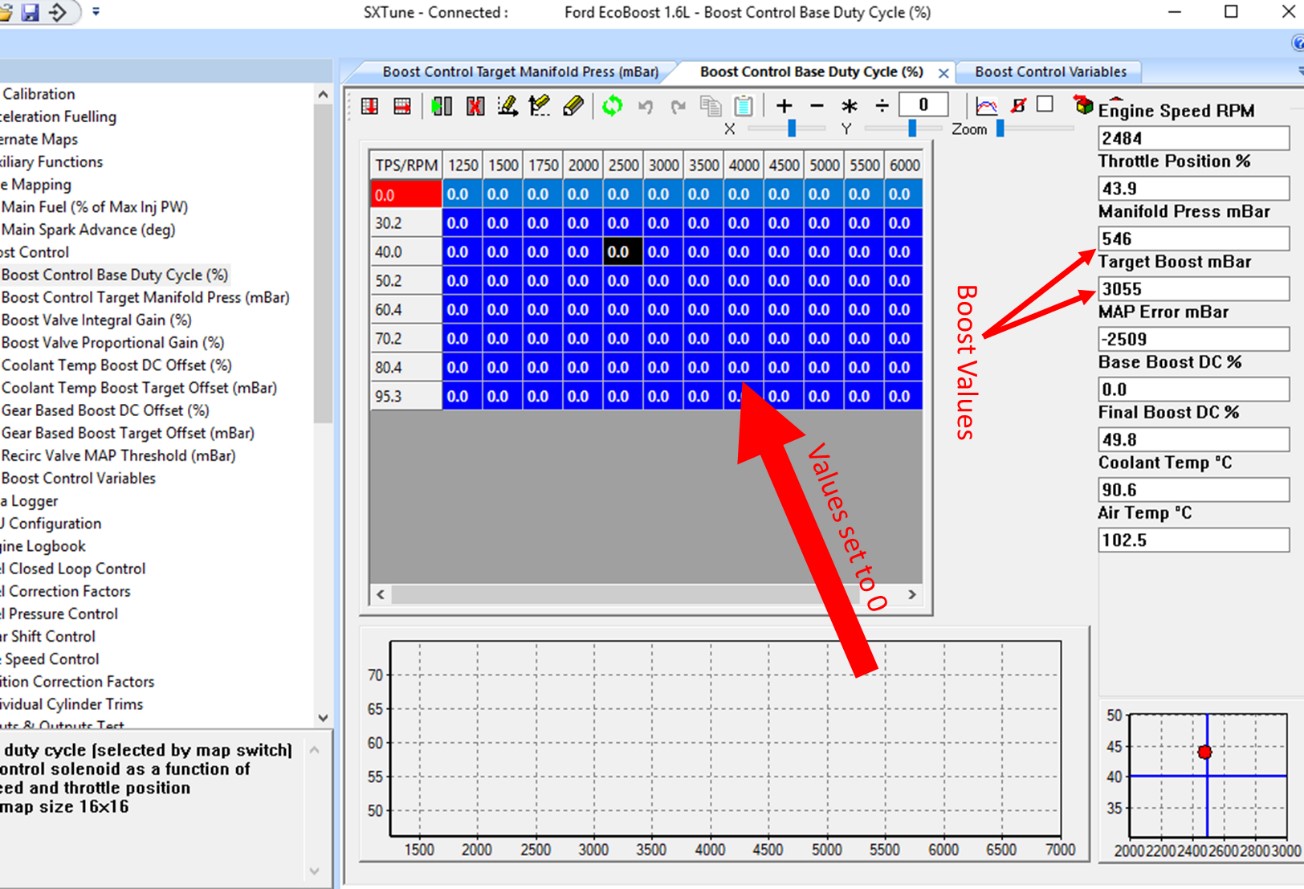Viewport: 1304px width, 889px height.
Task: Click the yellow eraser icon in the toolbar
Action: click(x=573, y=106)
